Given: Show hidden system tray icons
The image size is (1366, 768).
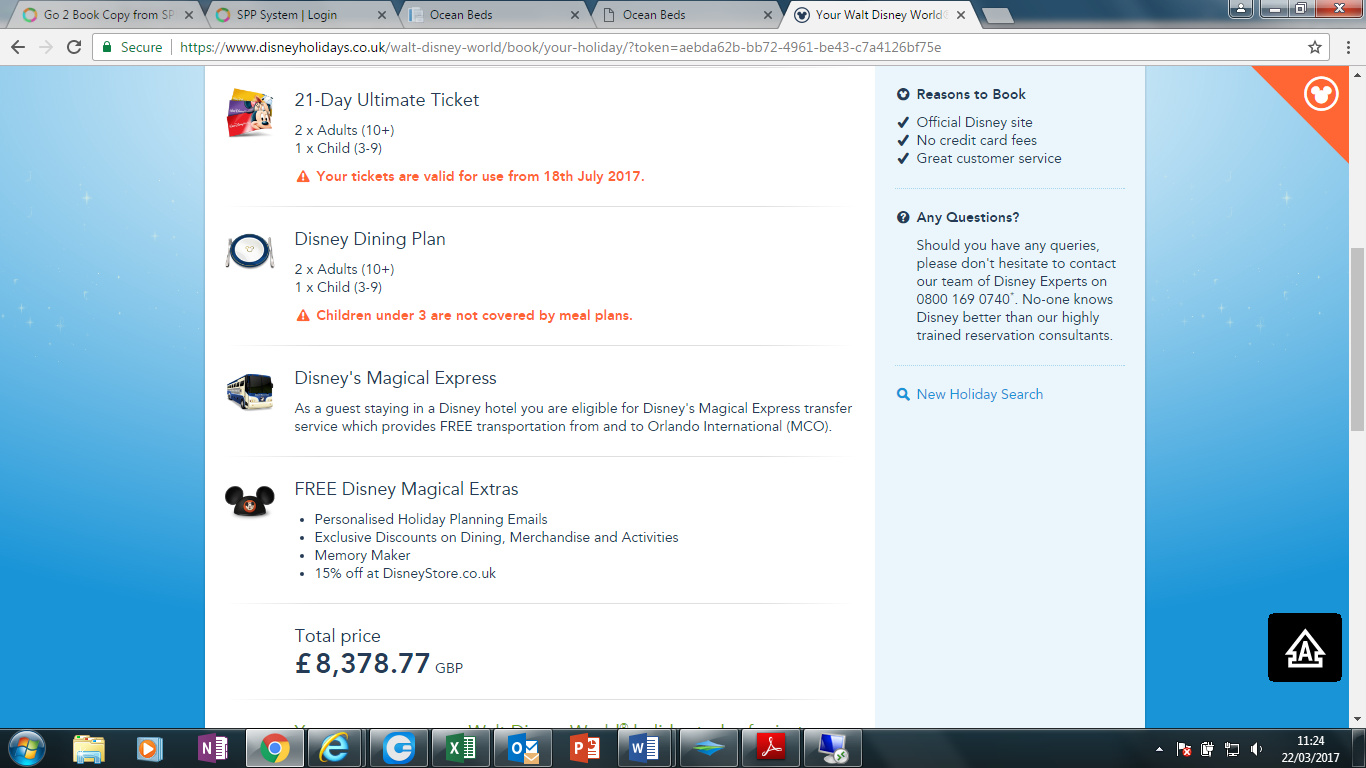Looking at the screenshot, I should (1160, 748).
